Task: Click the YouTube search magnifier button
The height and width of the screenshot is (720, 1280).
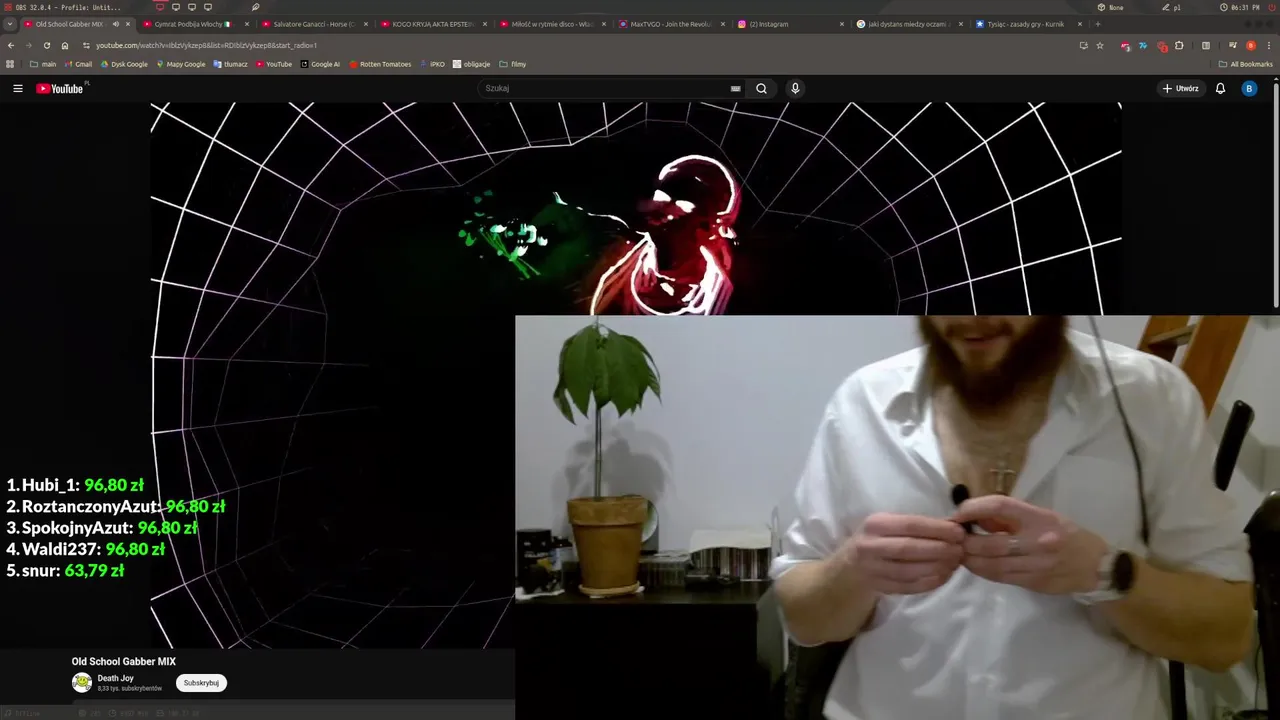Action: [x=761, y=88]
